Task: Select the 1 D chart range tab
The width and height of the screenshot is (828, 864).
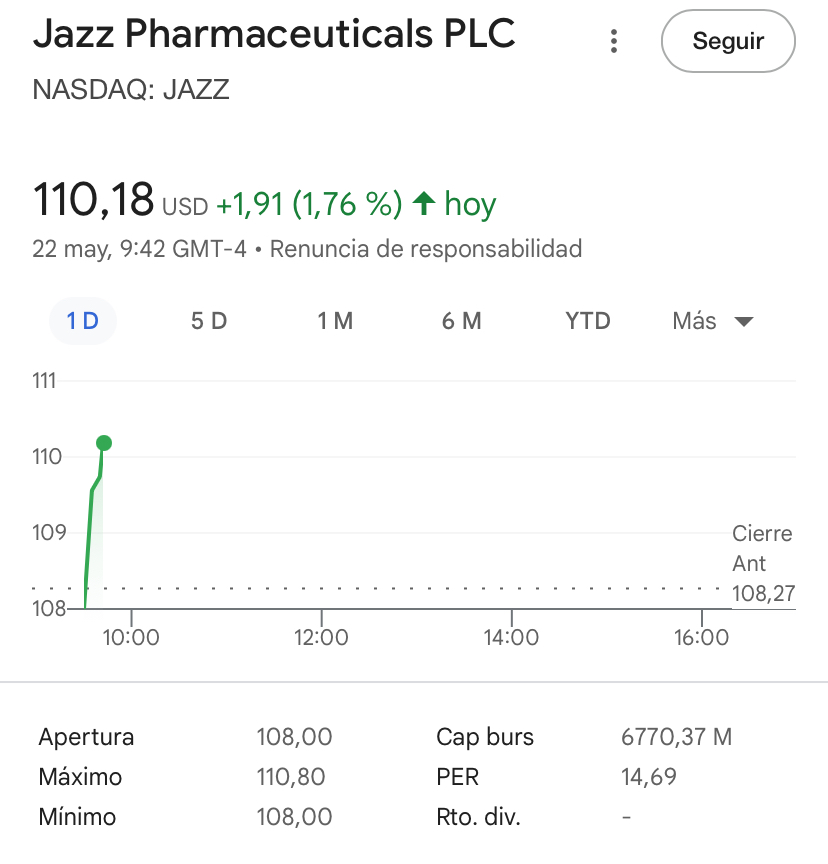Action: [83, 321]
